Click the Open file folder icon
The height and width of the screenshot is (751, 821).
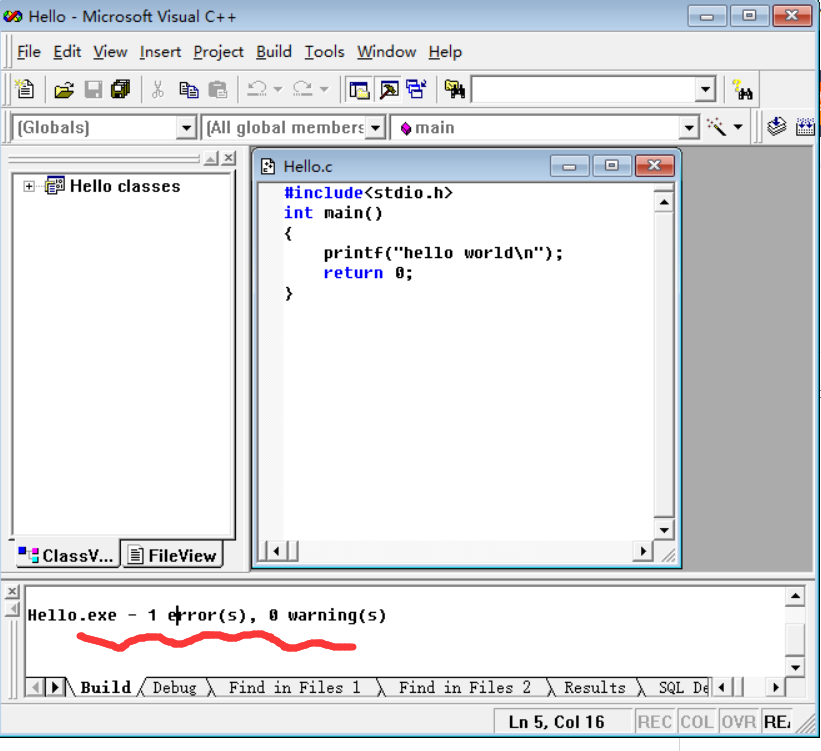click(x=64, y=90)
